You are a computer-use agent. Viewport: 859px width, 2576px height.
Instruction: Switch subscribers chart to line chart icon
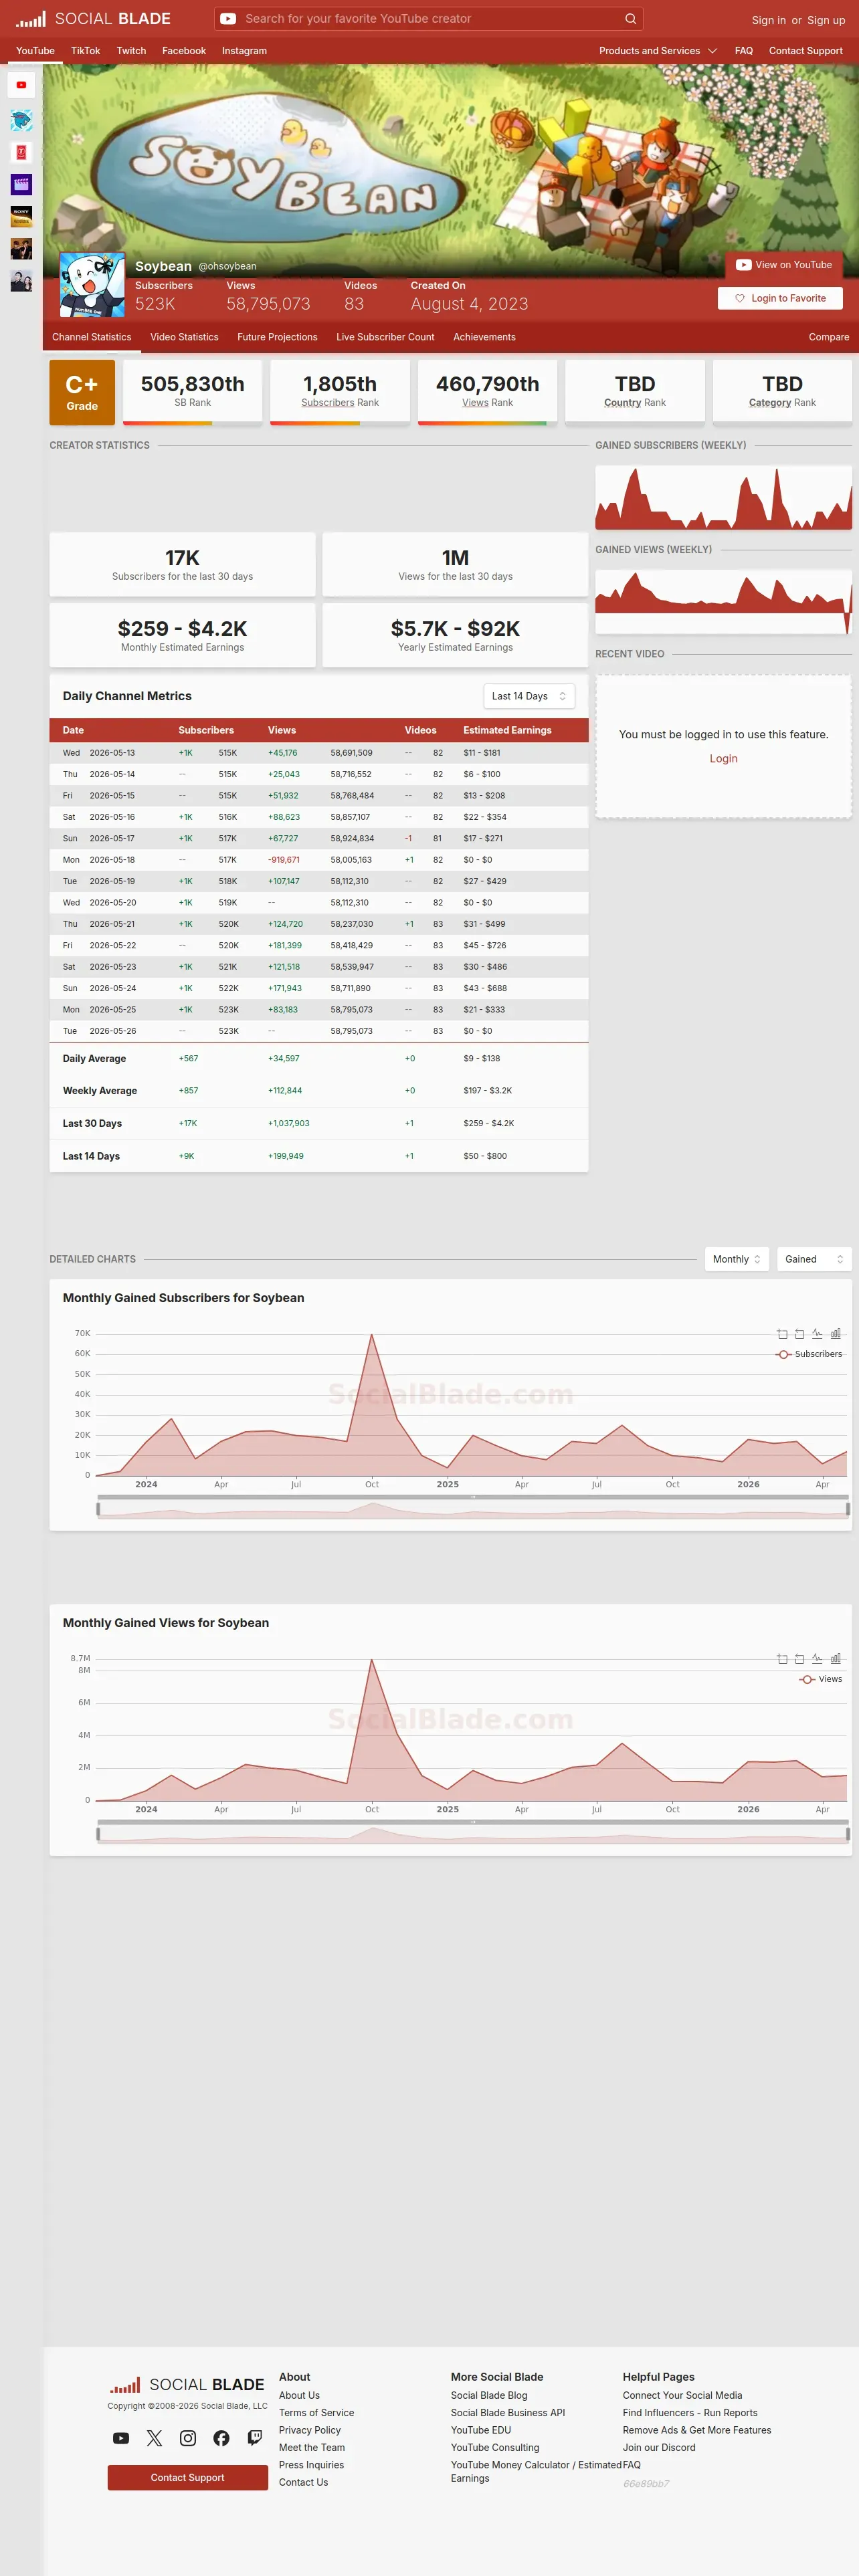tap(817, 1333)
